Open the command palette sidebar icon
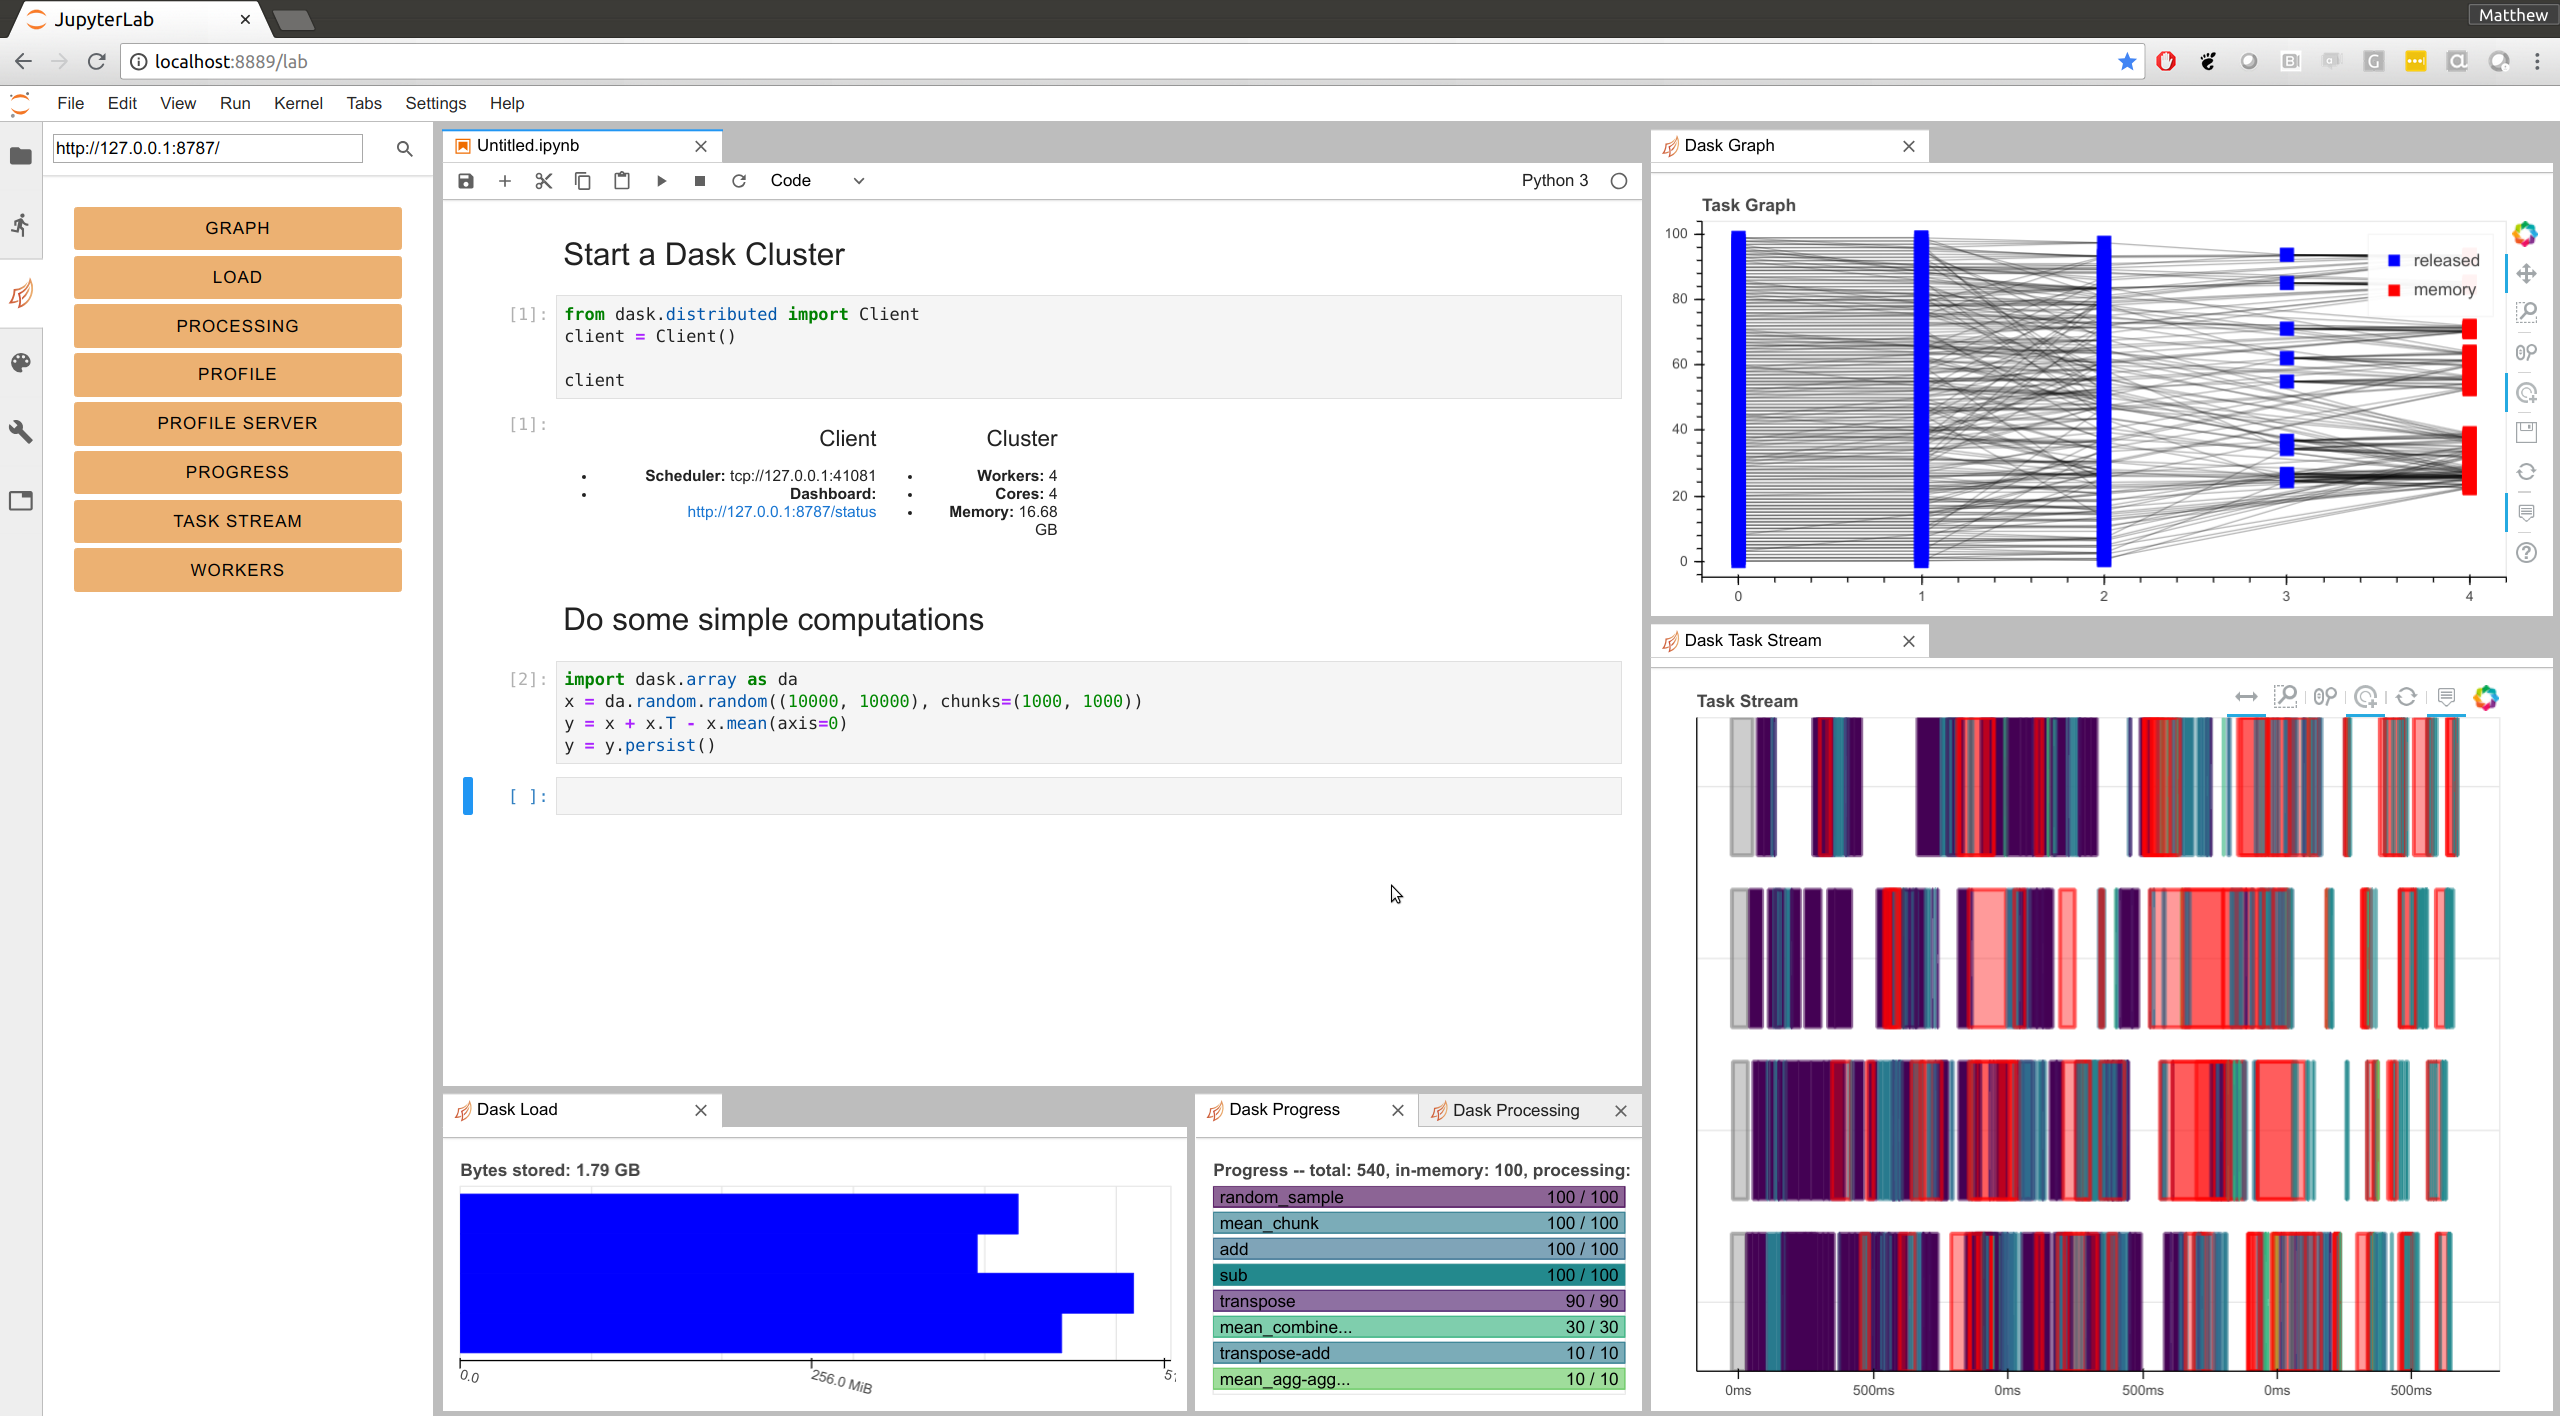Viewport: 2560px width, 1416px height. (x=21, y=363)
